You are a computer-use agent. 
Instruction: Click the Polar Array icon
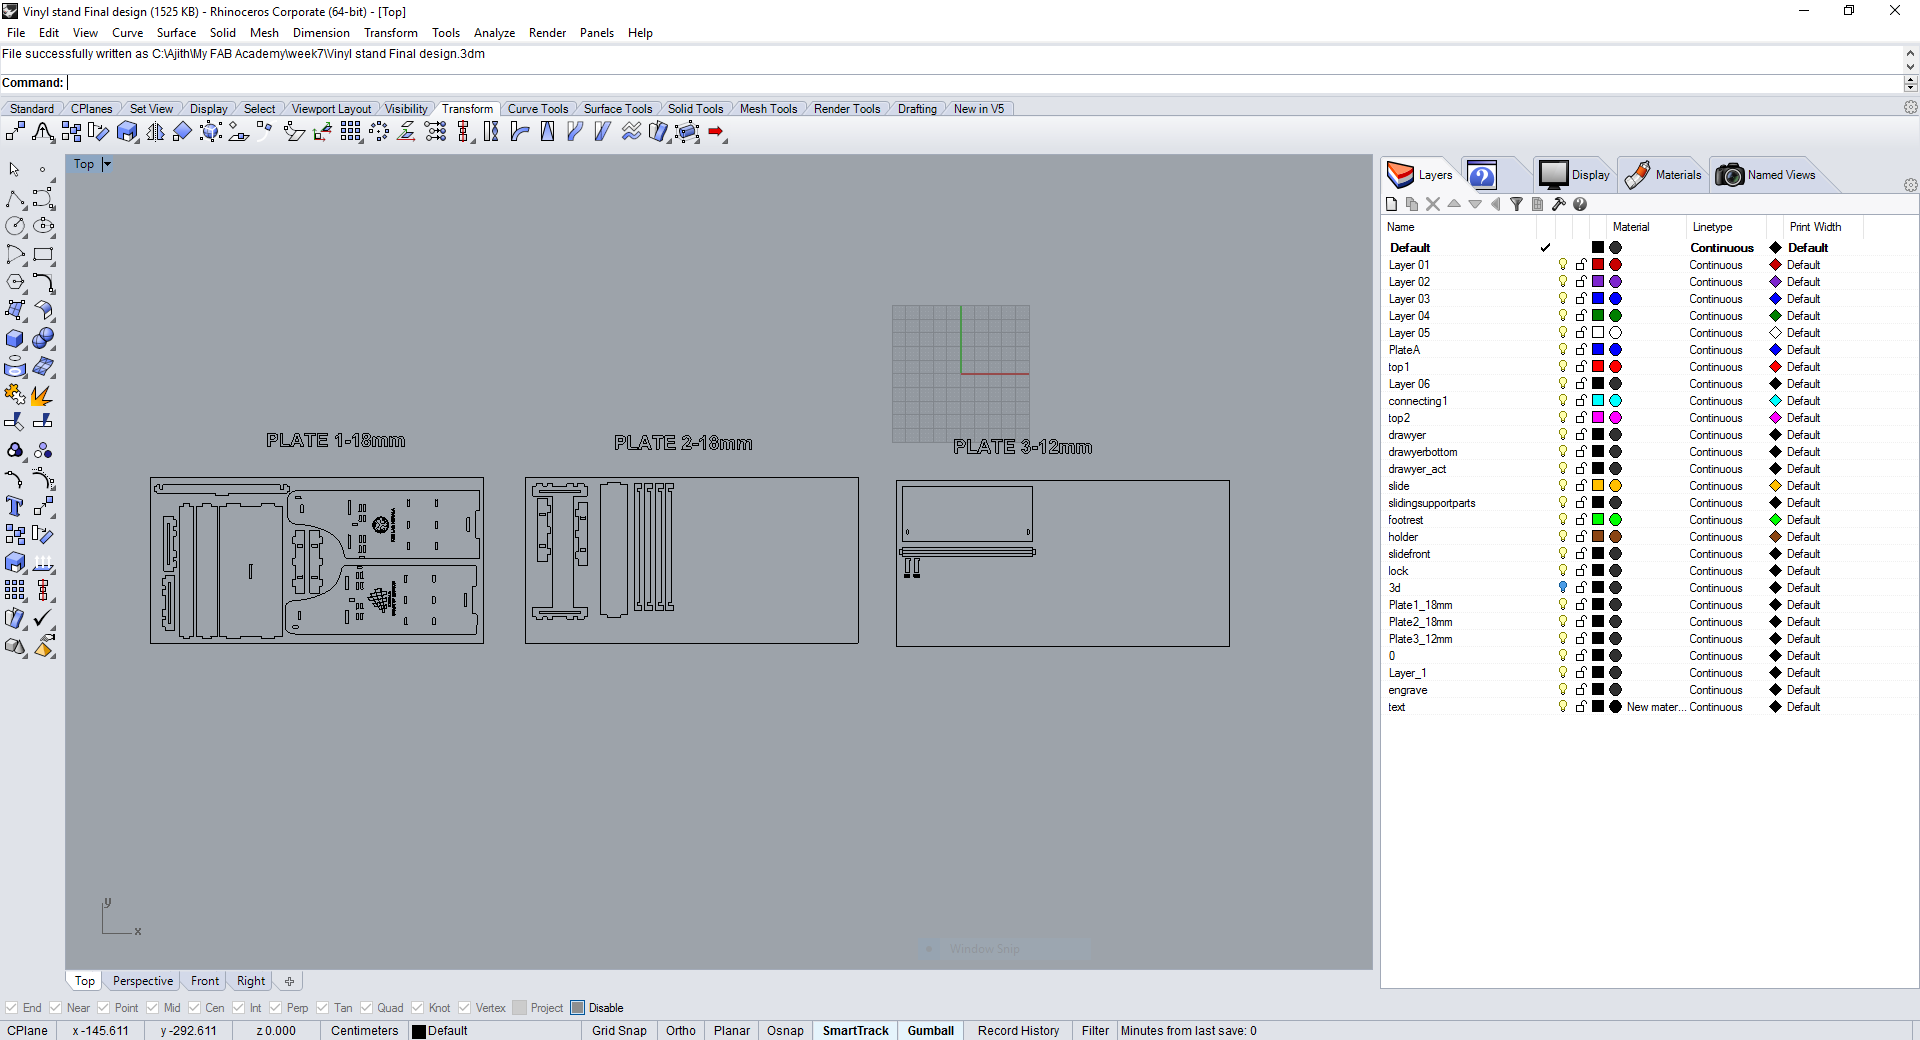[379, 132]
